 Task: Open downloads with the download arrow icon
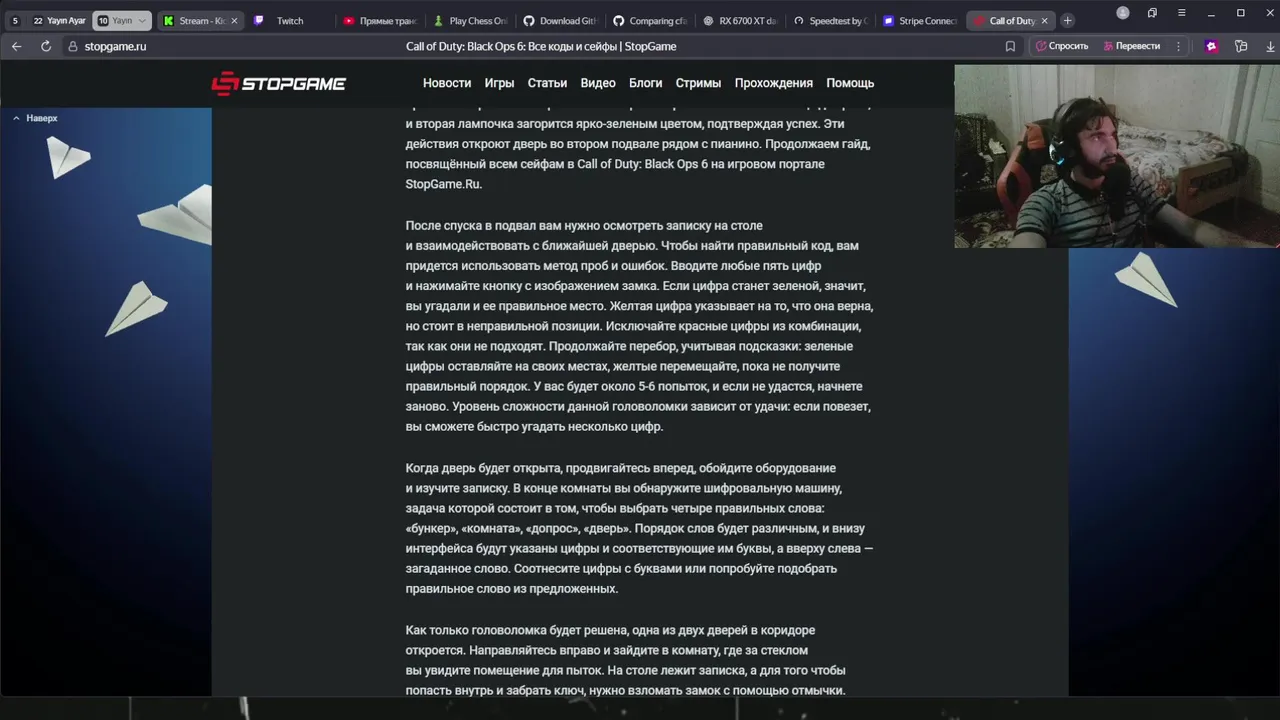(1270, 46)
